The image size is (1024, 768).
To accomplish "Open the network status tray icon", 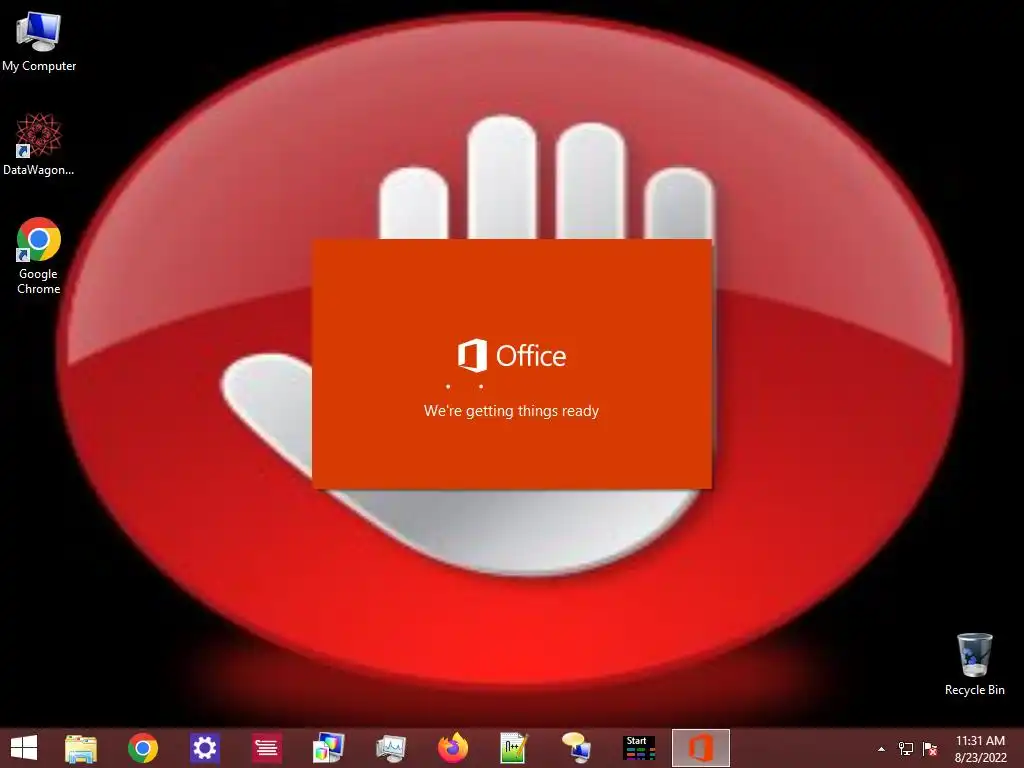I will coord(906,749).
